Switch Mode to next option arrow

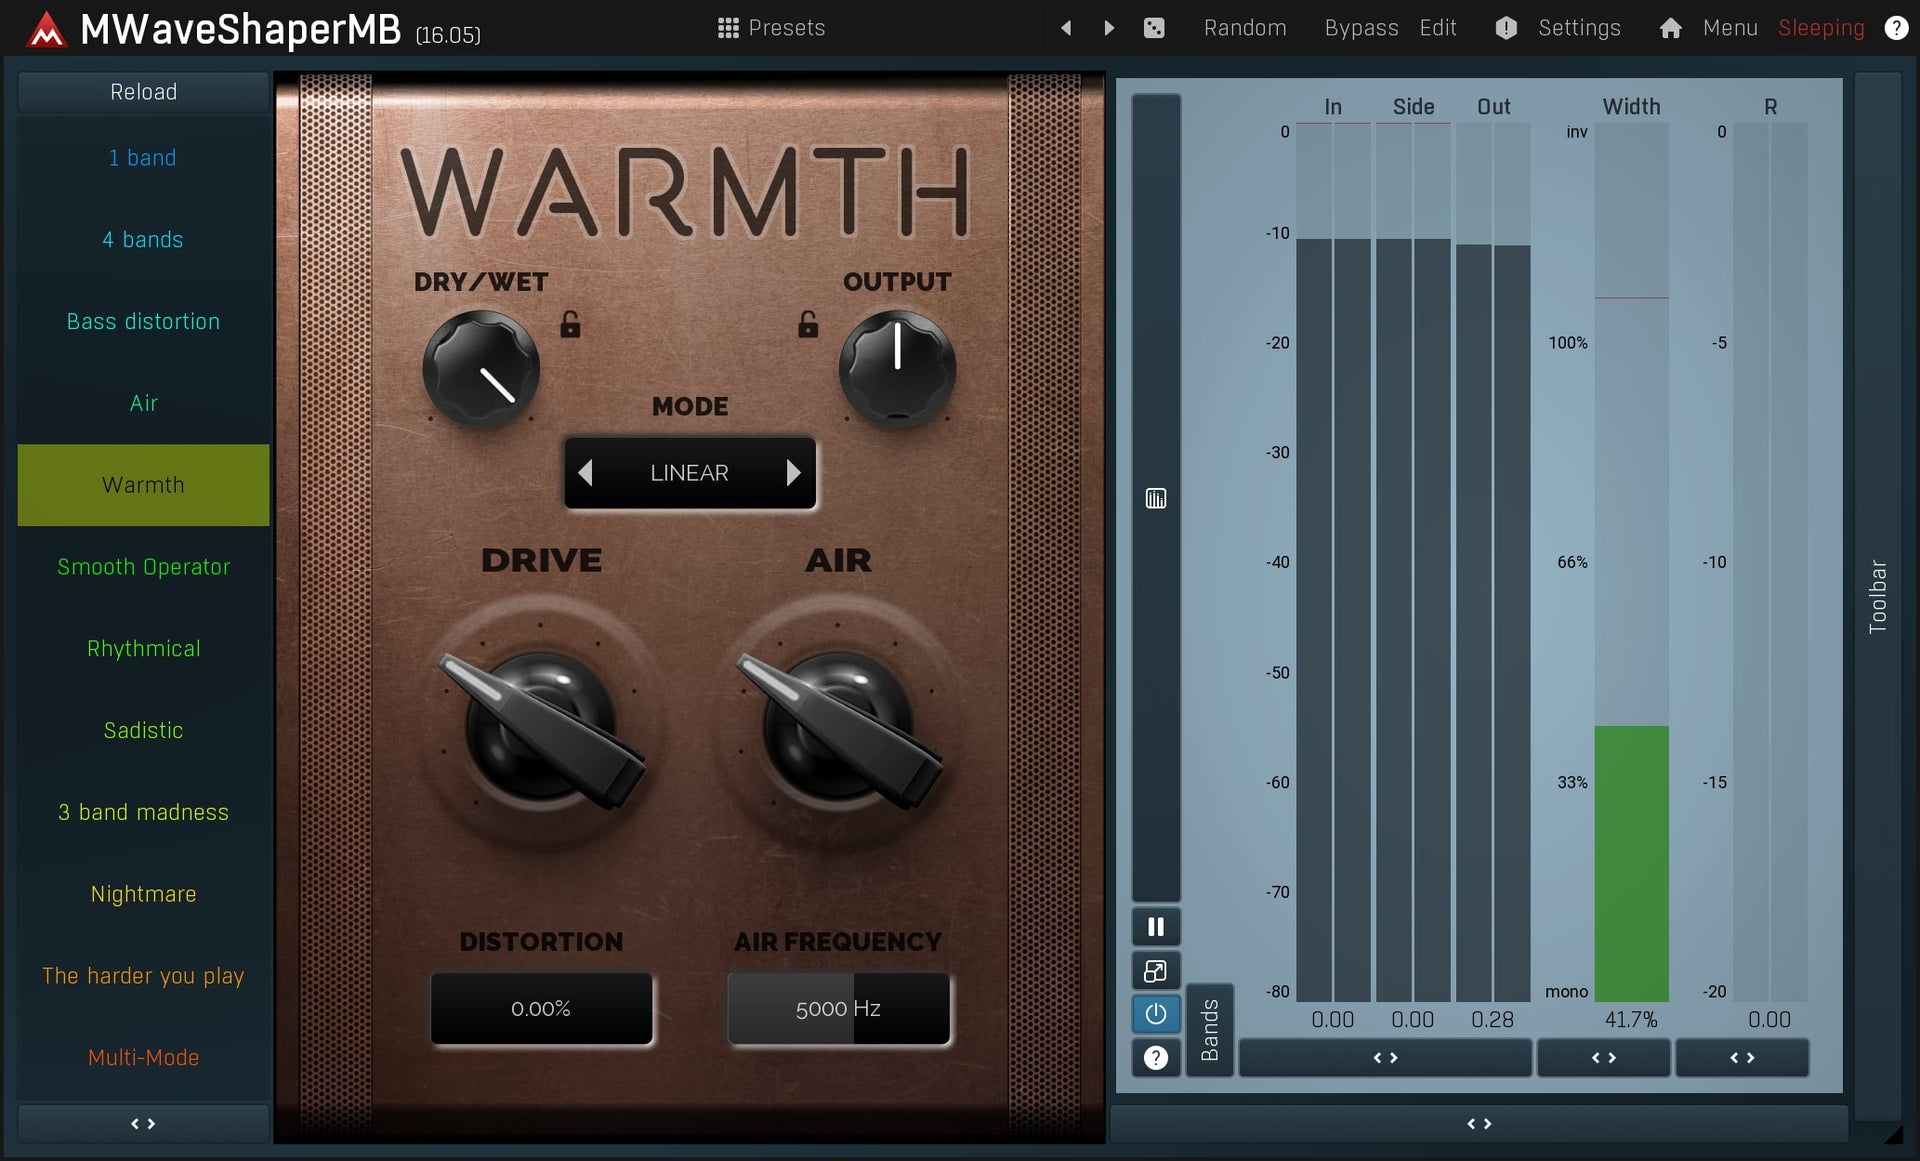pyautogui.click(x=793, y=473)
